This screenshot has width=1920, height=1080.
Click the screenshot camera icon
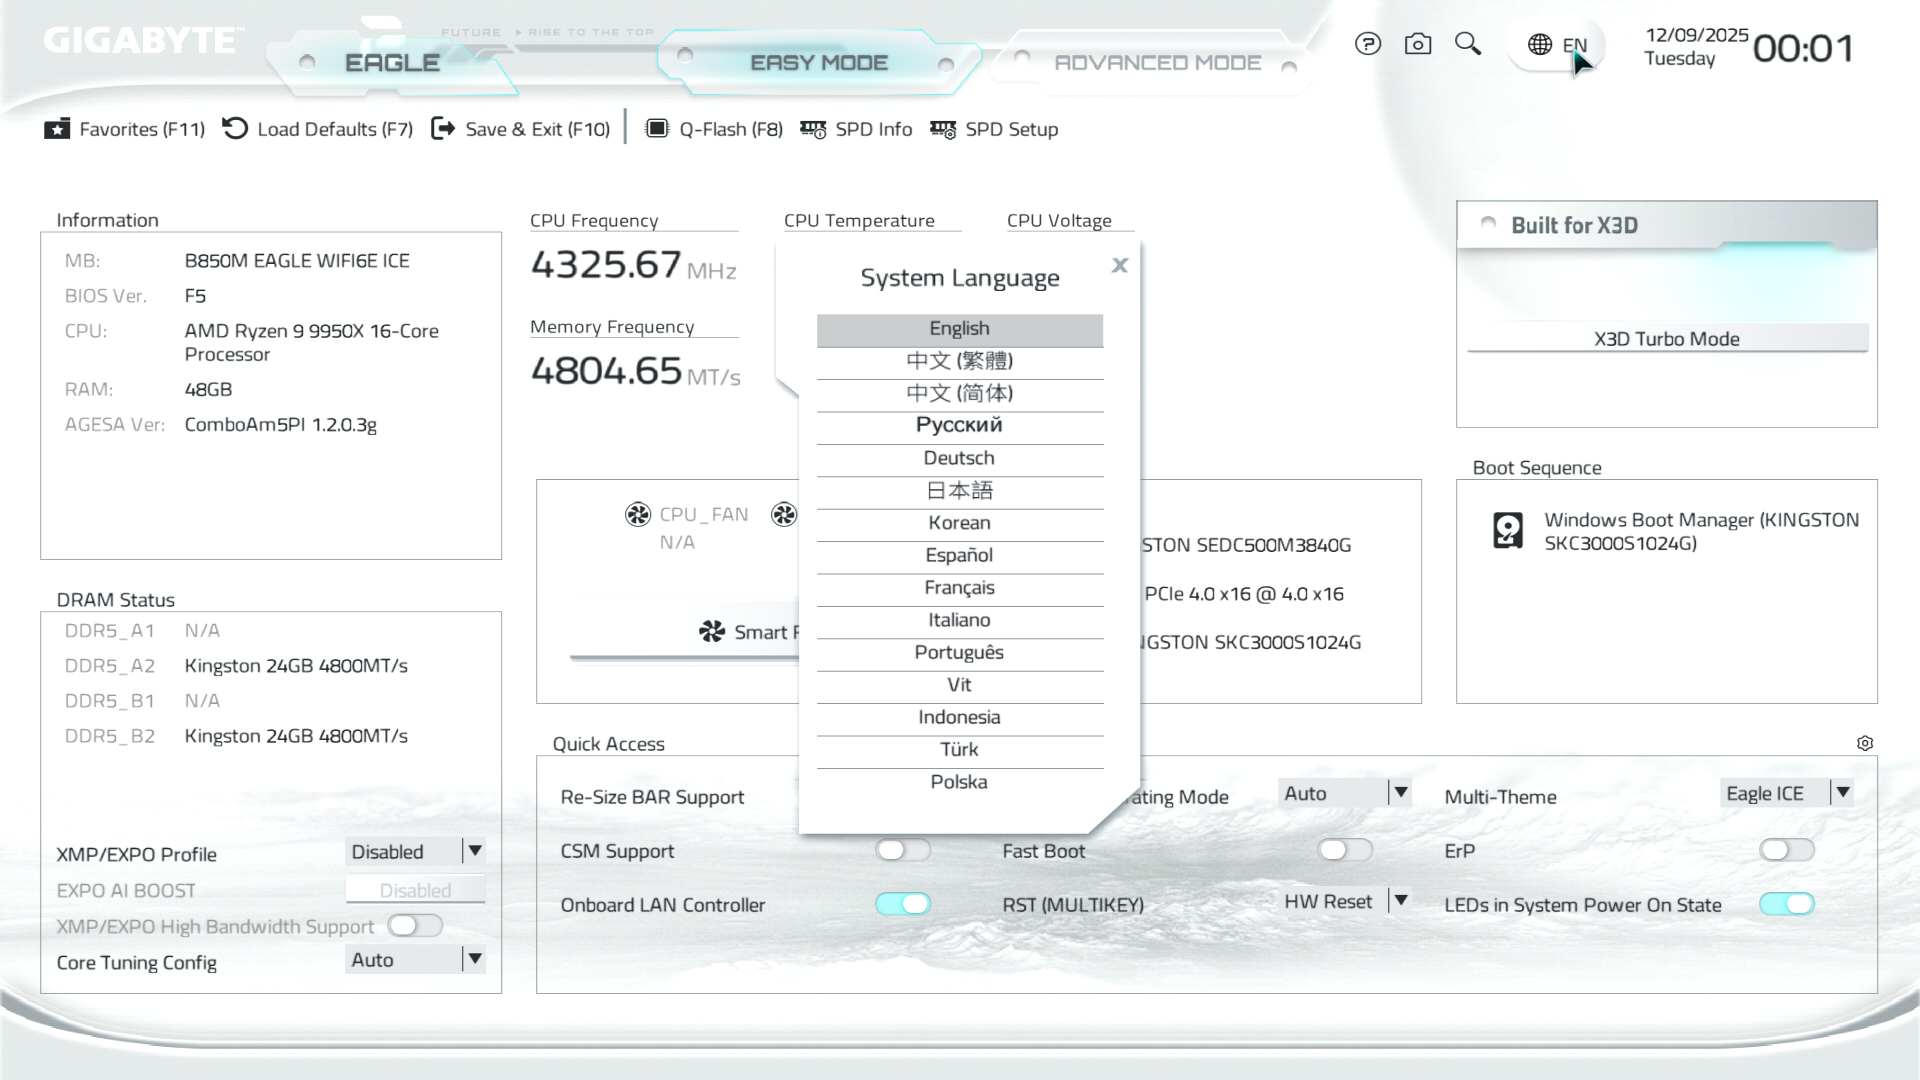[1417, 44]
